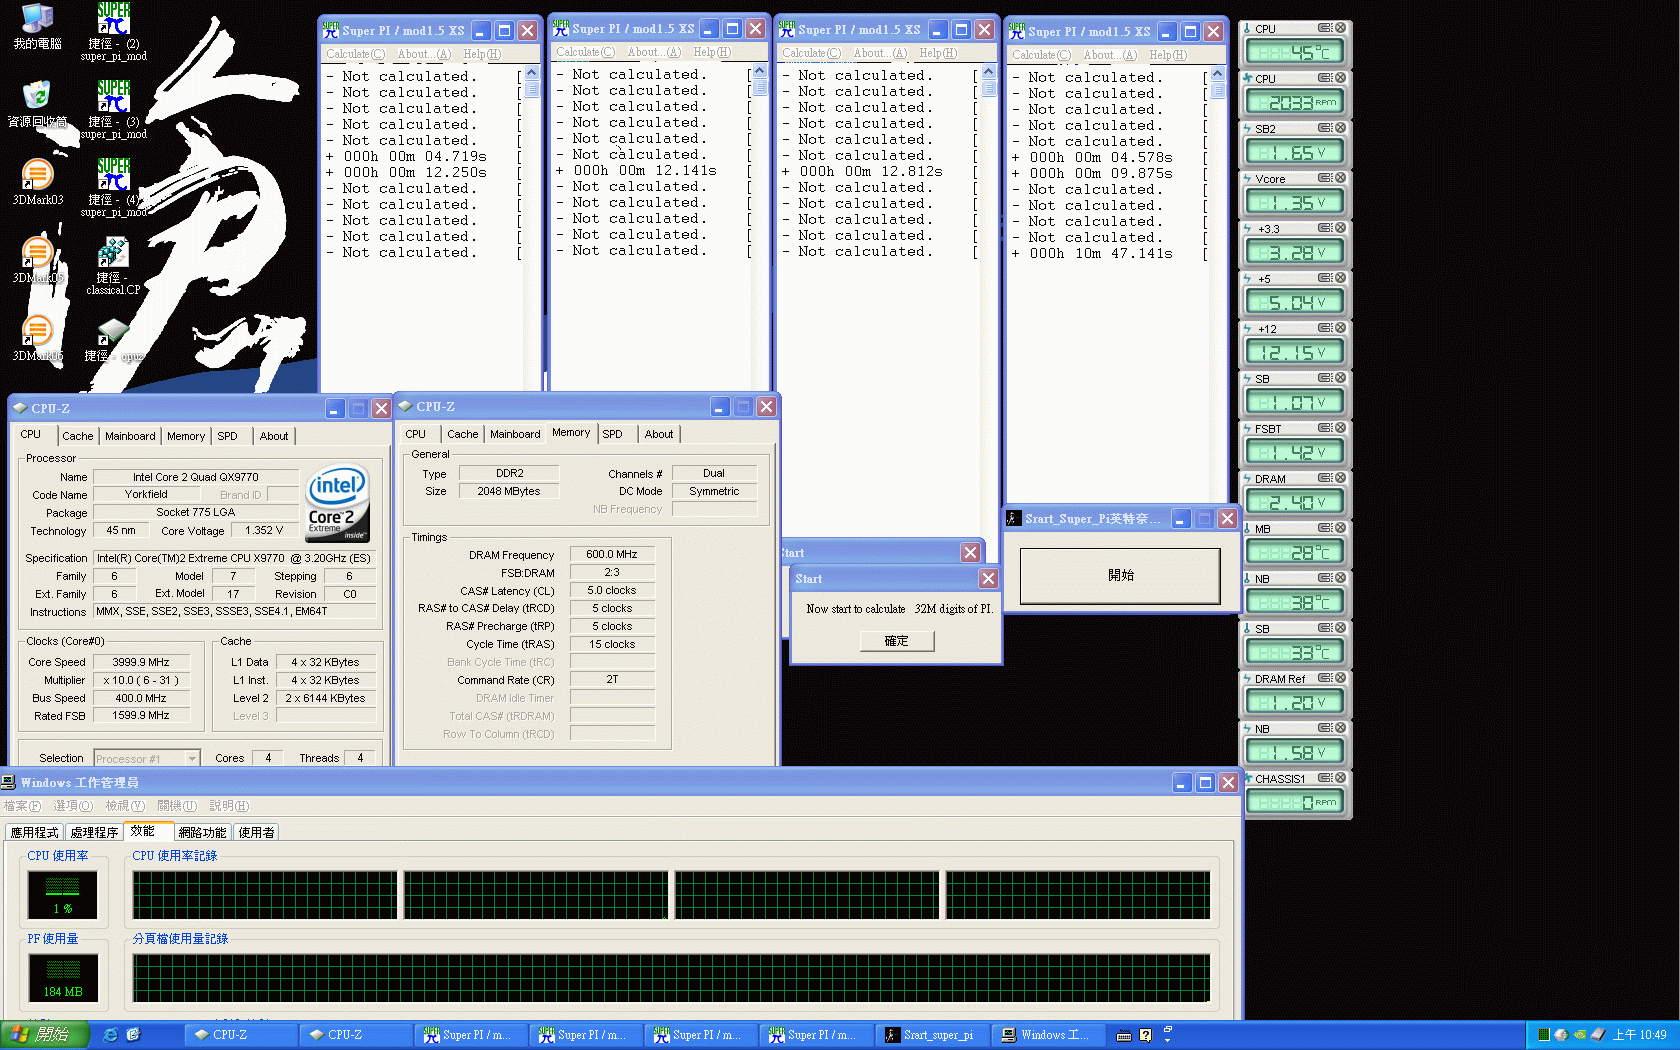Image resolution: width=1680 pixels, height=1050 pixels.
Task: Open settings icon on Vcore sensor widget
Action: (1325, 178)
